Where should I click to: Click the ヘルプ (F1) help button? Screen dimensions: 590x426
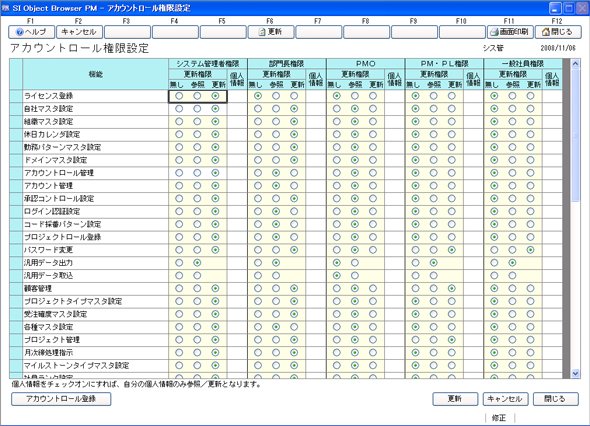(x=32, y=32)
